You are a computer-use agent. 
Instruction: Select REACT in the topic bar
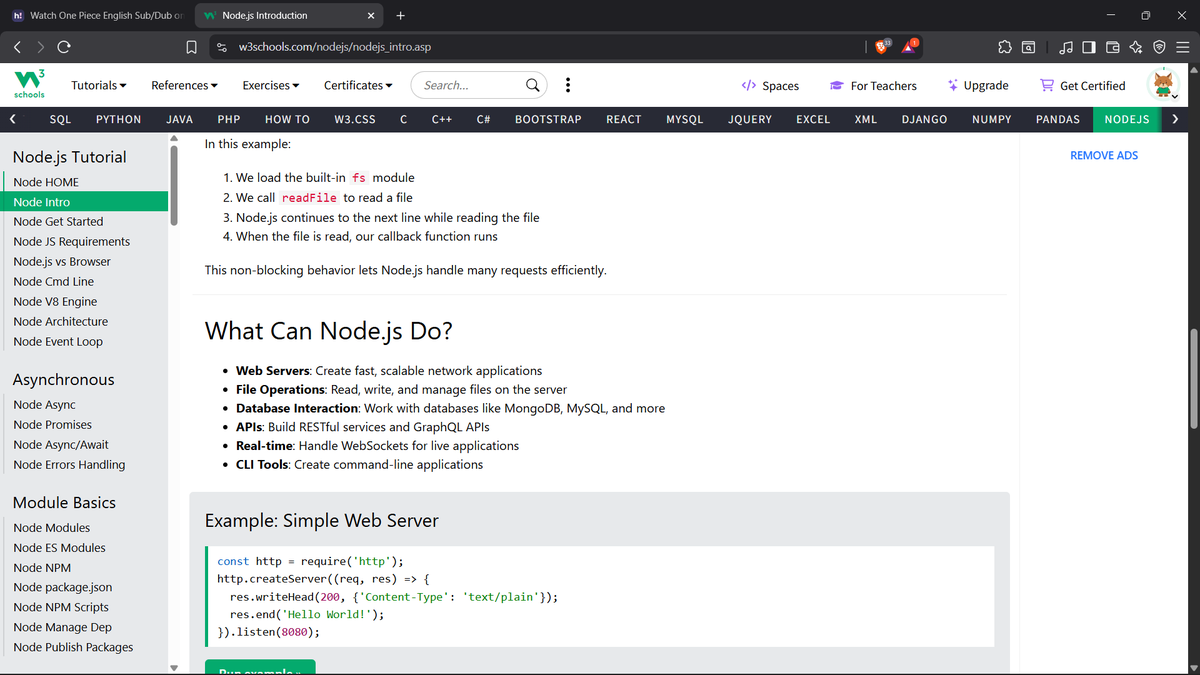coord(624,119)
